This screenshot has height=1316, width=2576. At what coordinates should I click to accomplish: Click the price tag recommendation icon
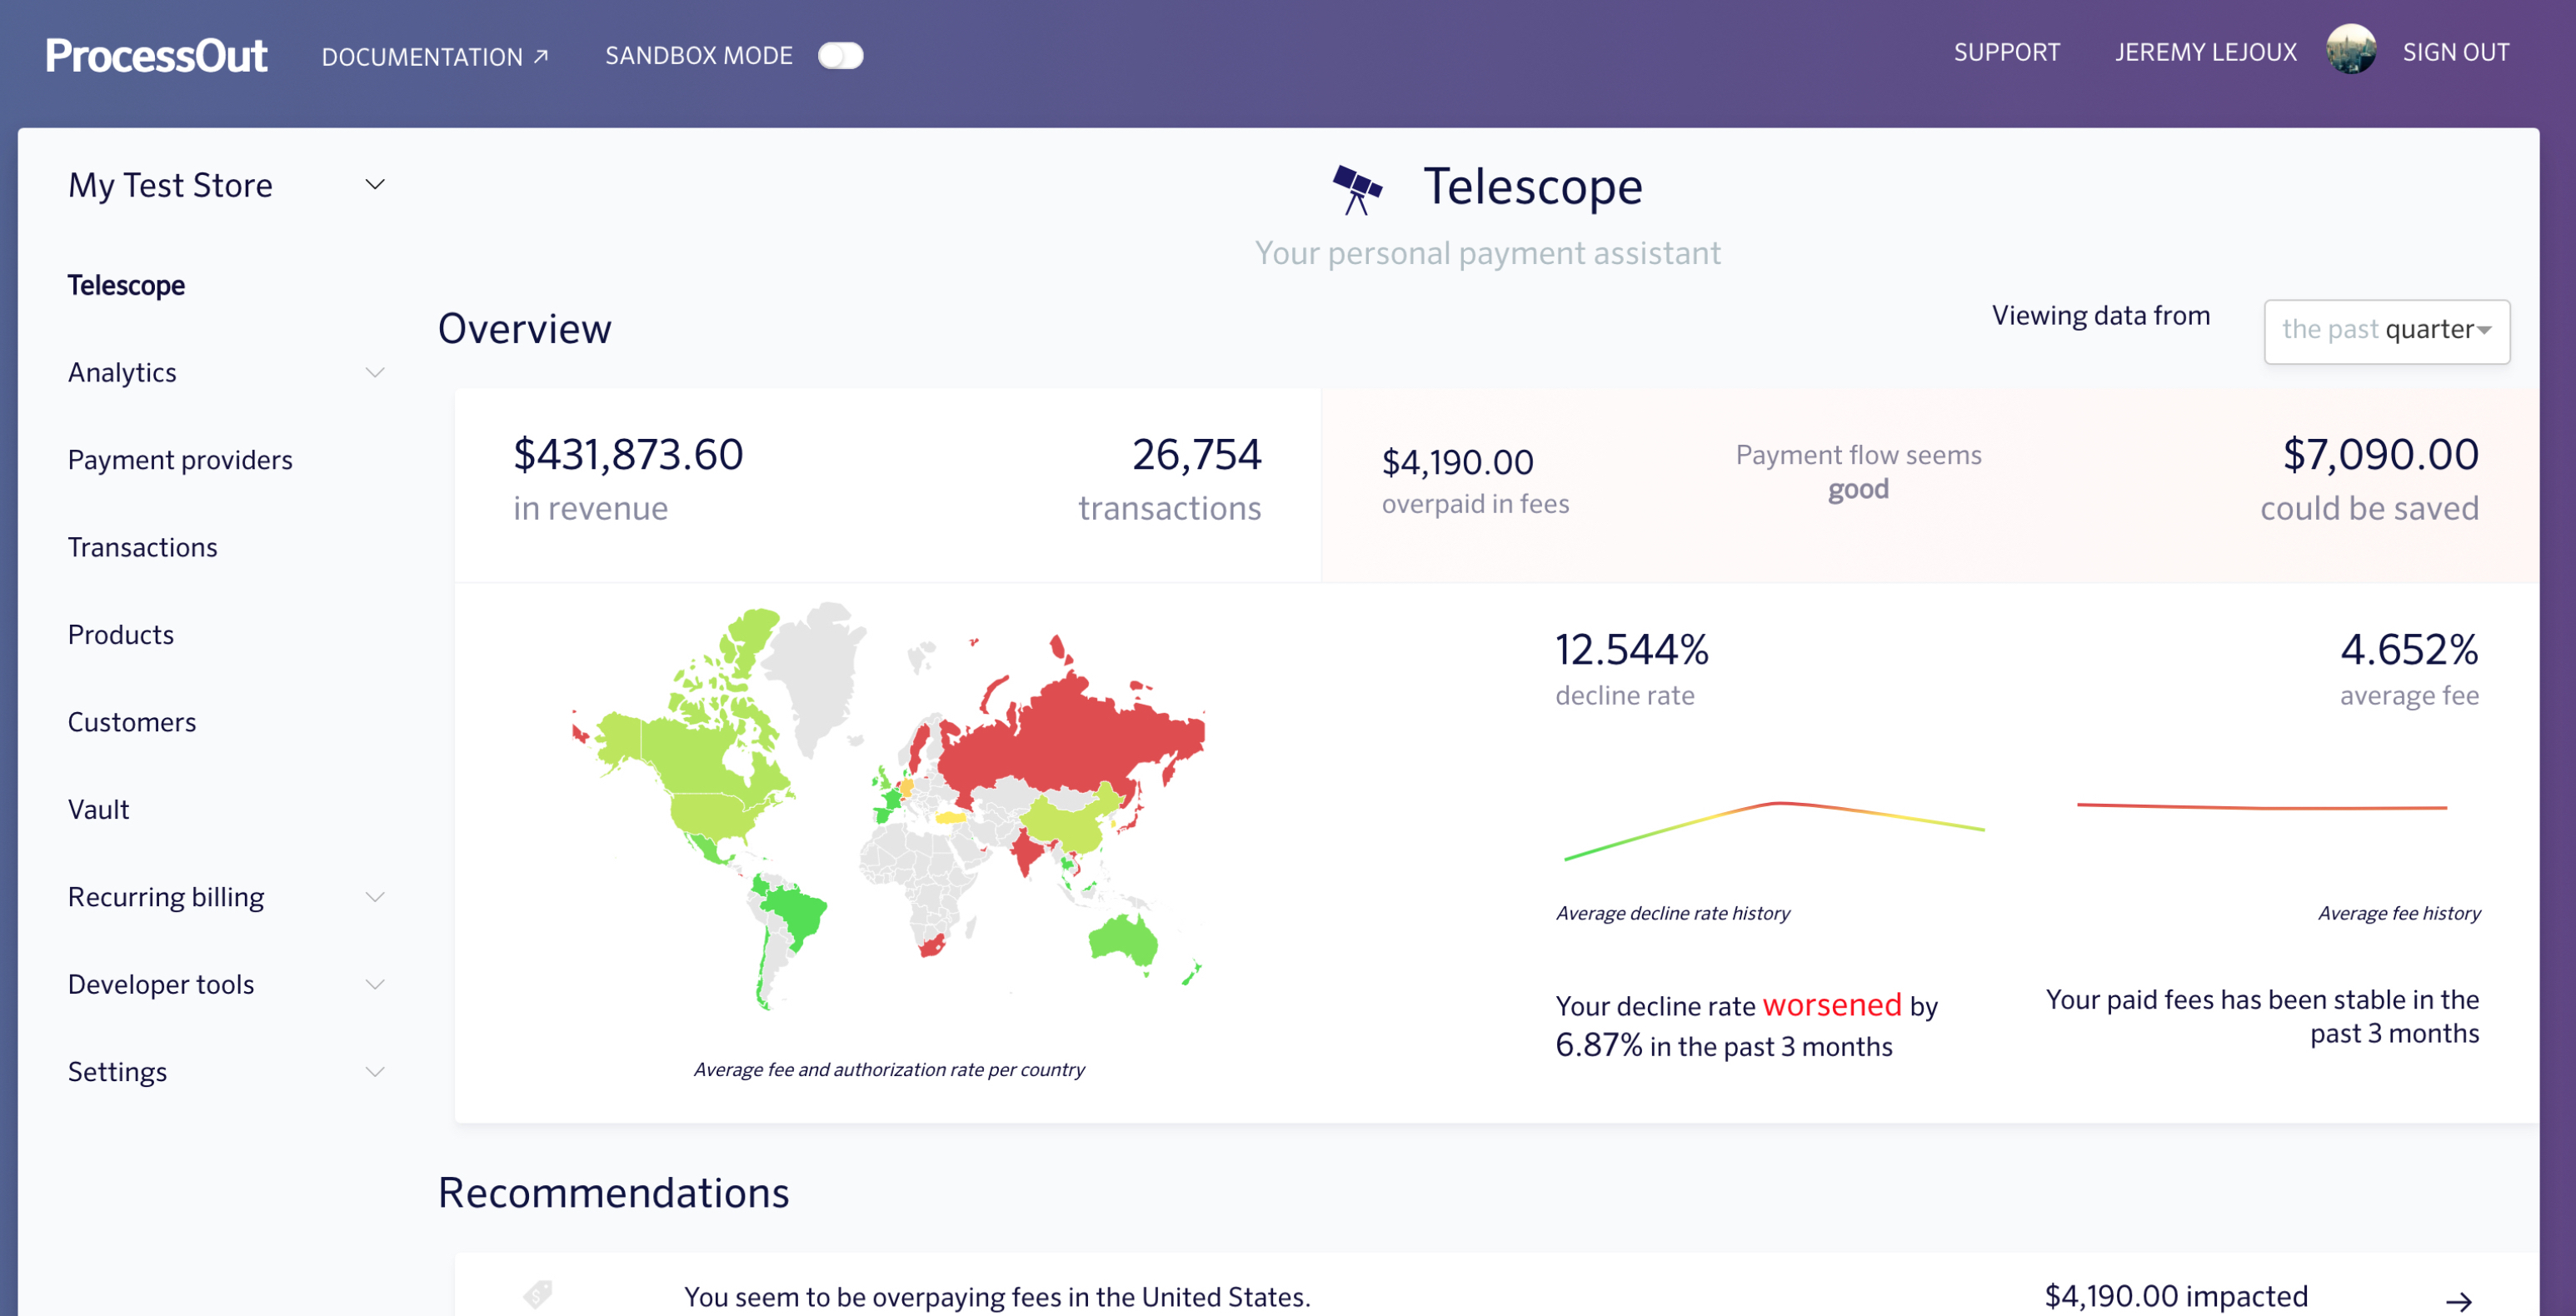point(538,1295)
